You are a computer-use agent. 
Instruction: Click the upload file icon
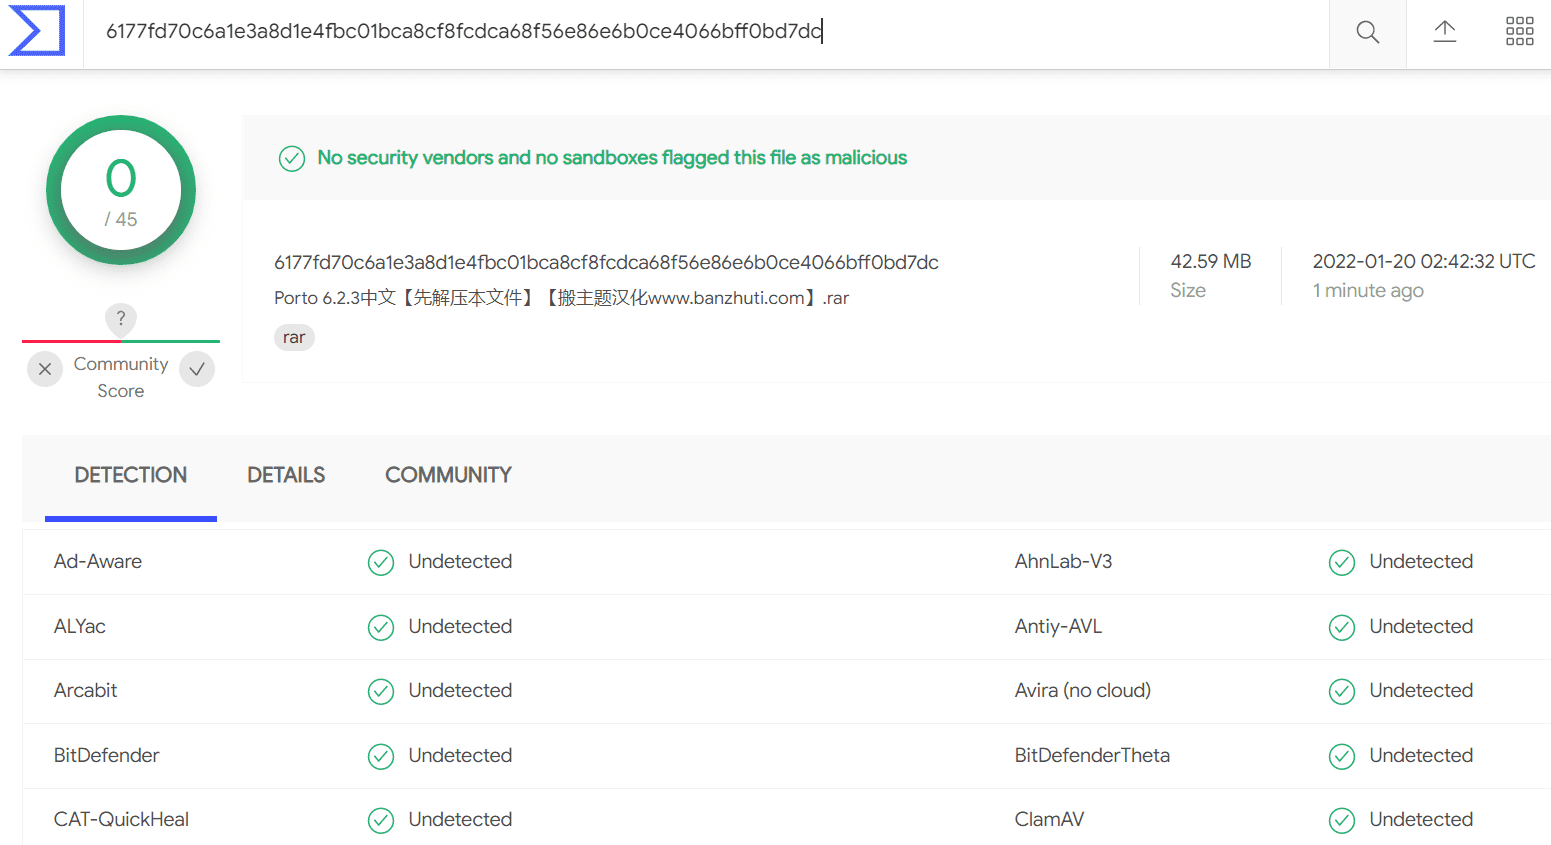(1444, 31)
